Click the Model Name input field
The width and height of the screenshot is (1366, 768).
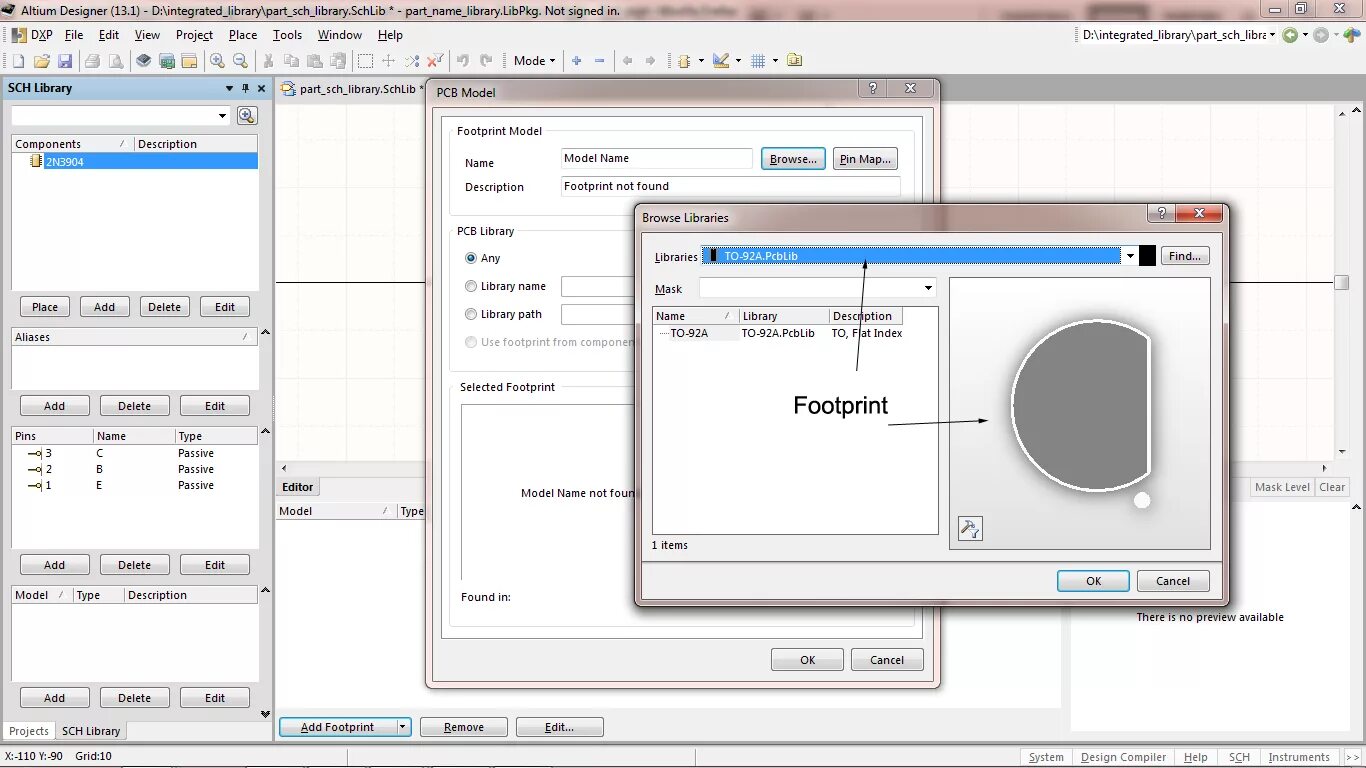657,158
